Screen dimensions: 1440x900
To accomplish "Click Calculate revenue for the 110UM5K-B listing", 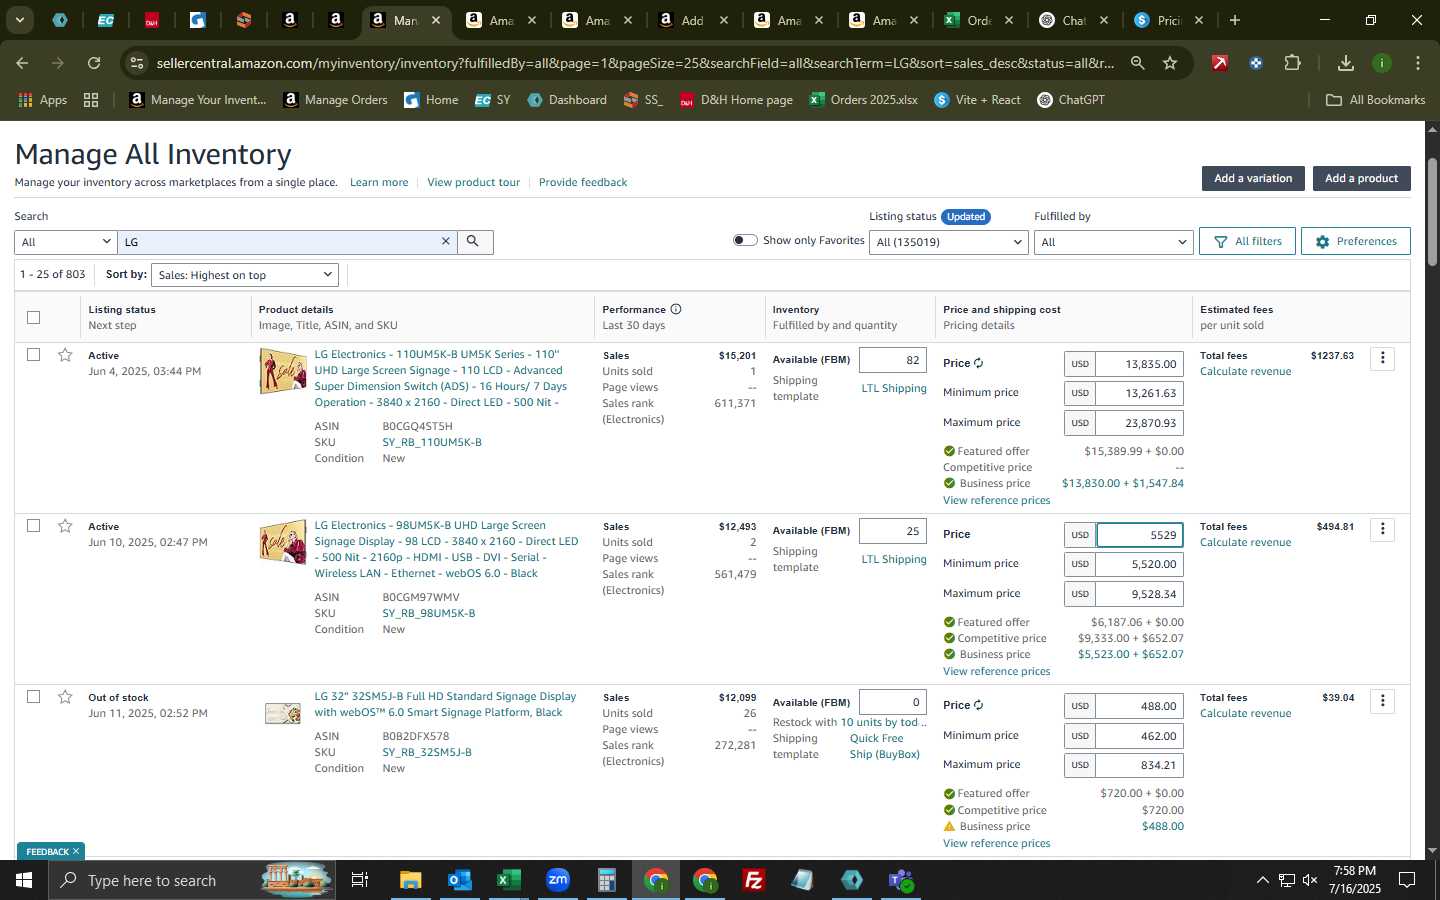I will tap(1245, 371).
